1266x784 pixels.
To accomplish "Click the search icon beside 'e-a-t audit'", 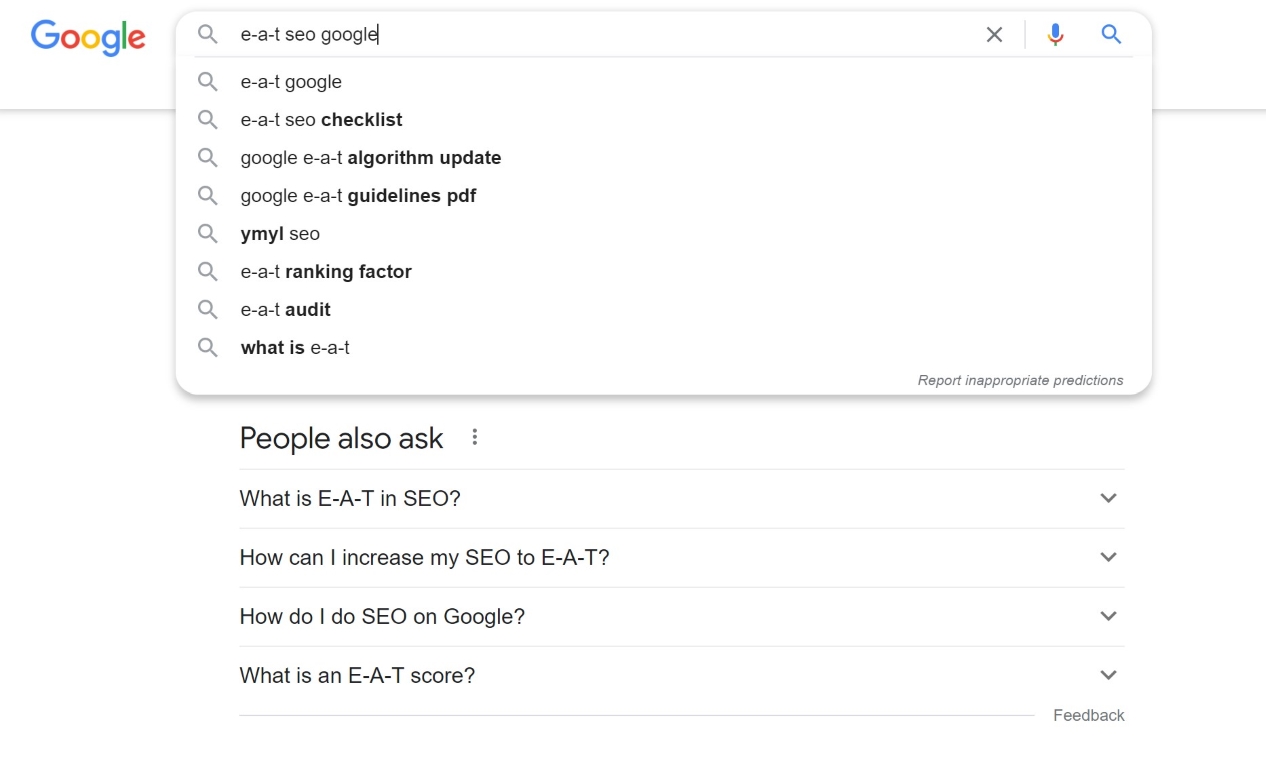I will pos(207,310).
